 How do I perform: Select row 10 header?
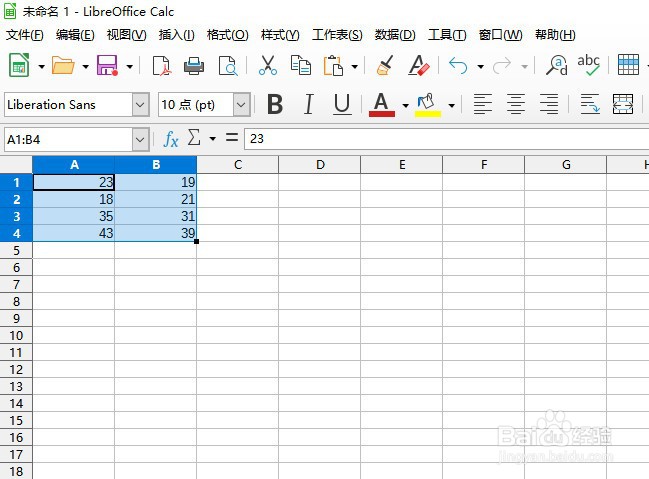coord(16,335)
